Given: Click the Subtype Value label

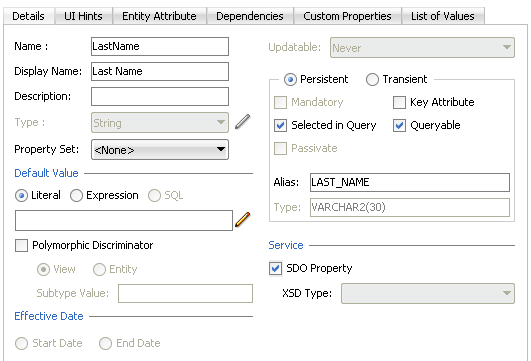Looking at the screenshot, I should tap(73, 293).
